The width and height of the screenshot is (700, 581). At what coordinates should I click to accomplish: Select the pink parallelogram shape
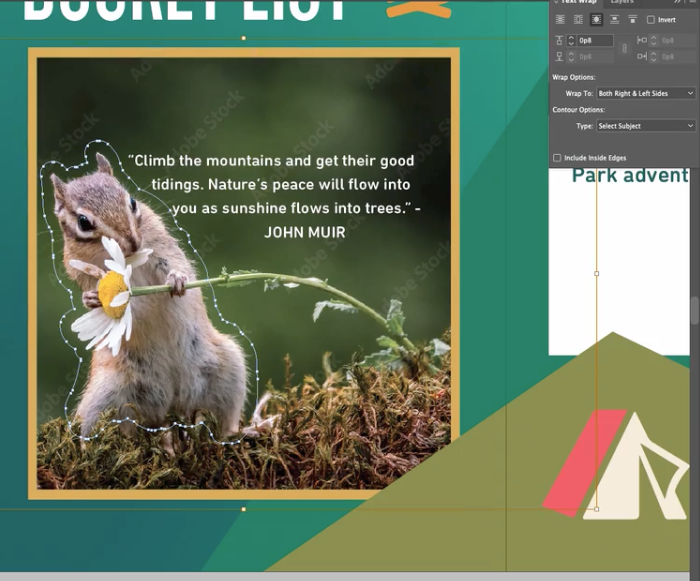(585, 463)
